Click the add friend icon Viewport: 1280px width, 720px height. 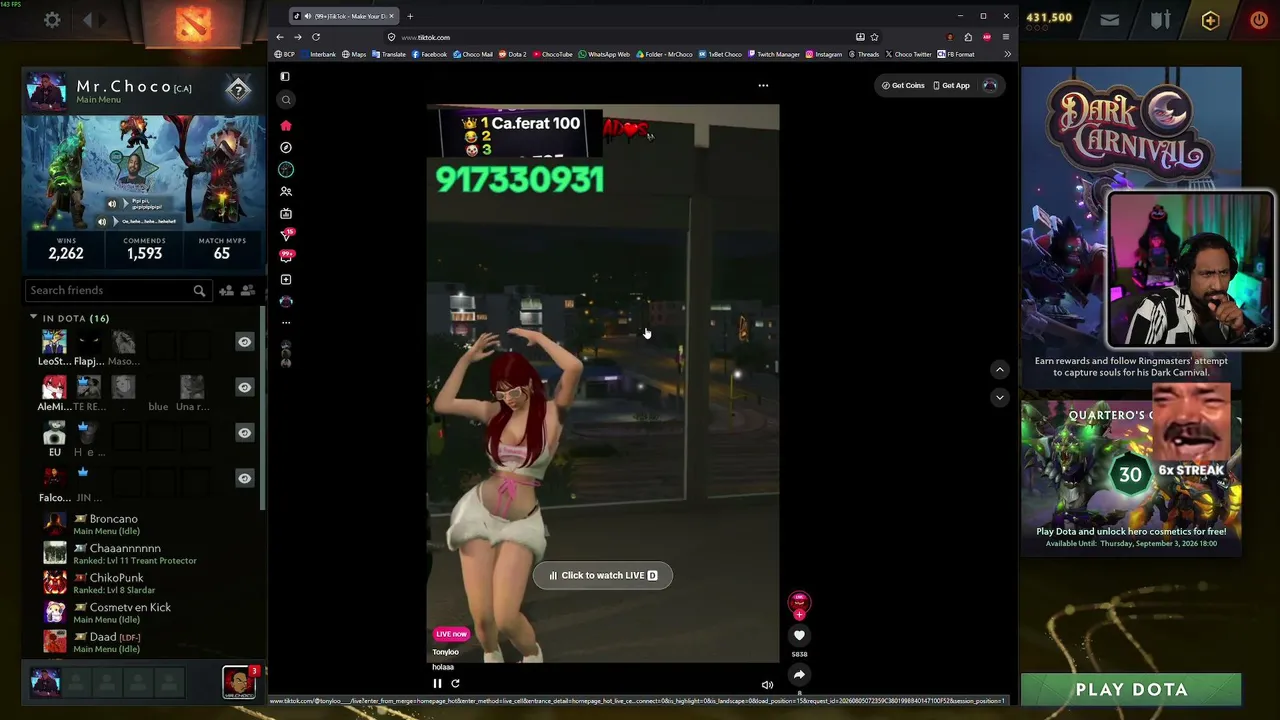click(x=227, y=290)
